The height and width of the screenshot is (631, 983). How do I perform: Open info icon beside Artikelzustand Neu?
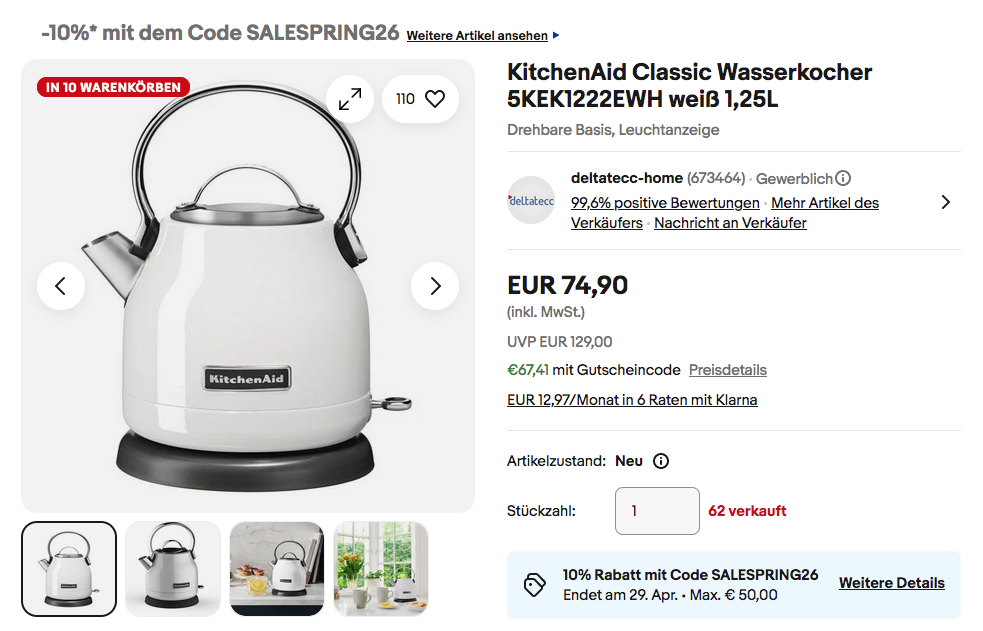pos(661,461)
